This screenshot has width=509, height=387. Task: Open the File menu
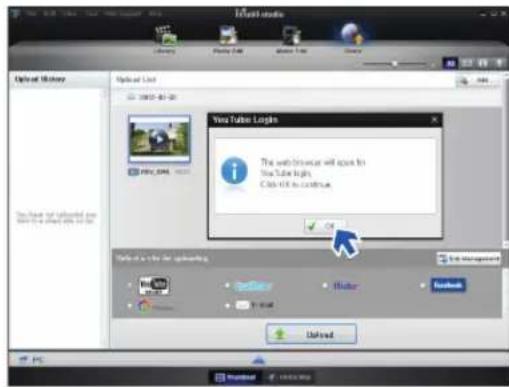point(31,14)
